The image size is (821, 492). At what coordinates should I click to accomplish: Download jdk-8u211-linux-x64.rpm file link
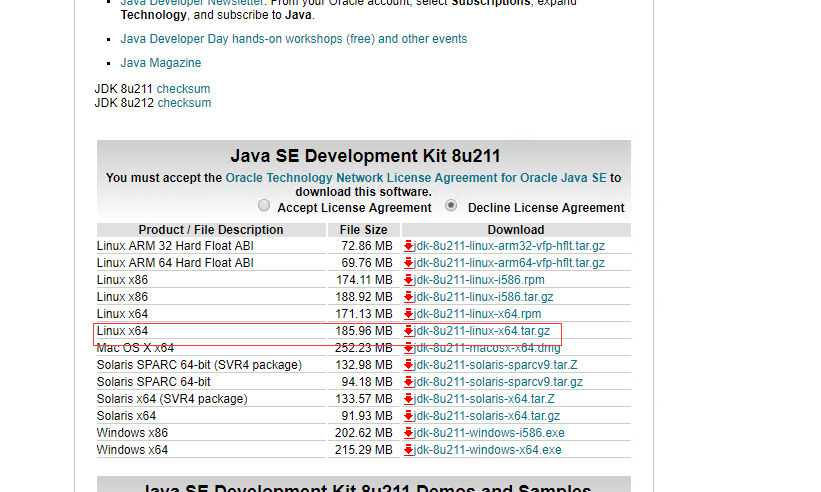tap(477, 314)
